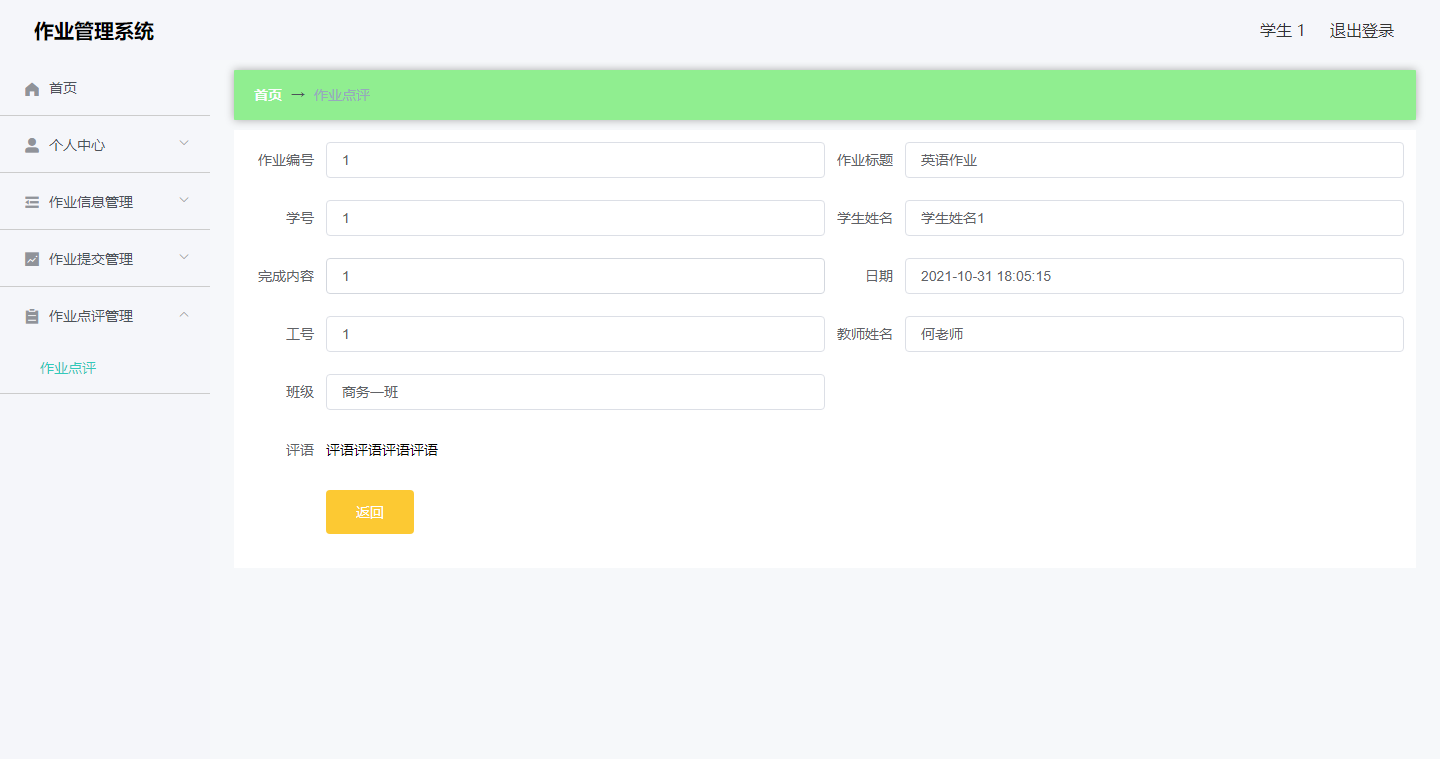
Task: Click the 学生姓名 field label
Action: pos(865,218)
